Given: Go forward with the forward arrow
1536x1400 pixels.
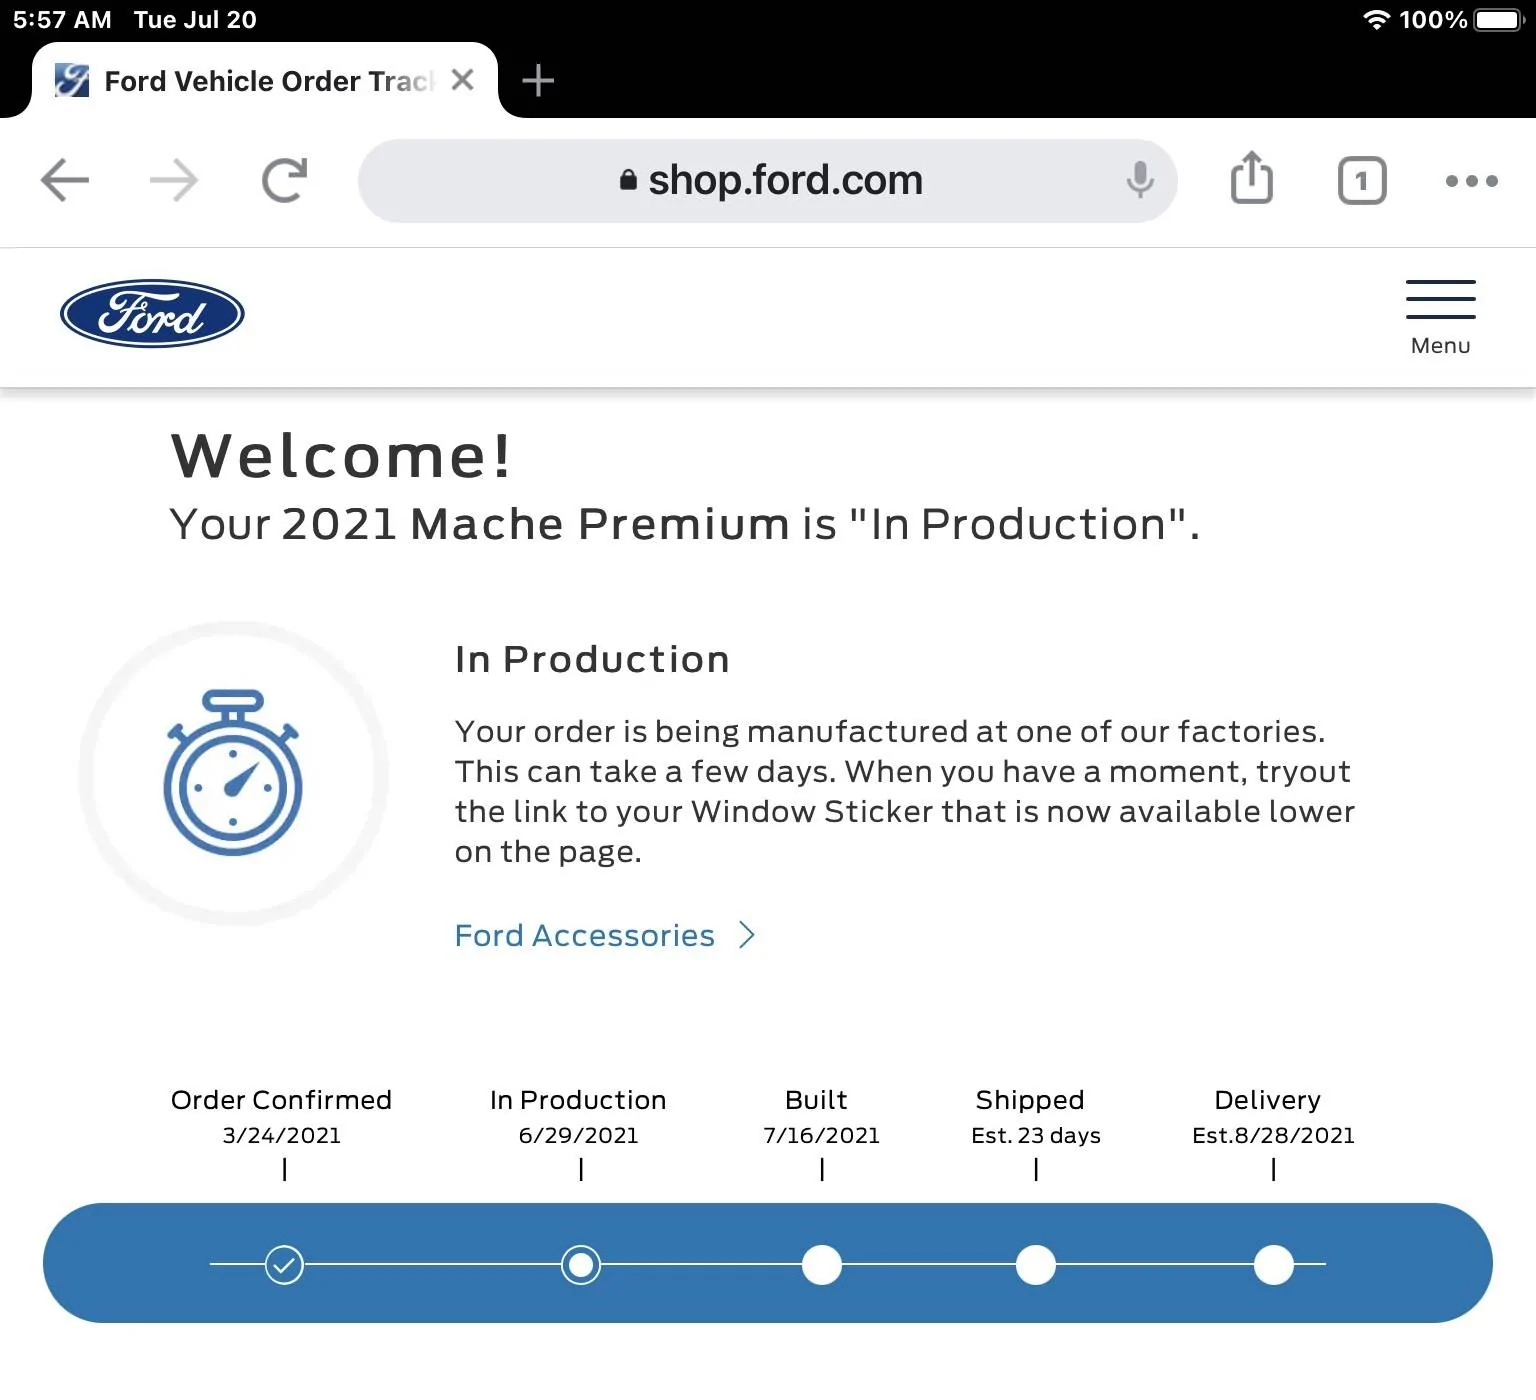Looking at the screenshot, I should [174, 181].
